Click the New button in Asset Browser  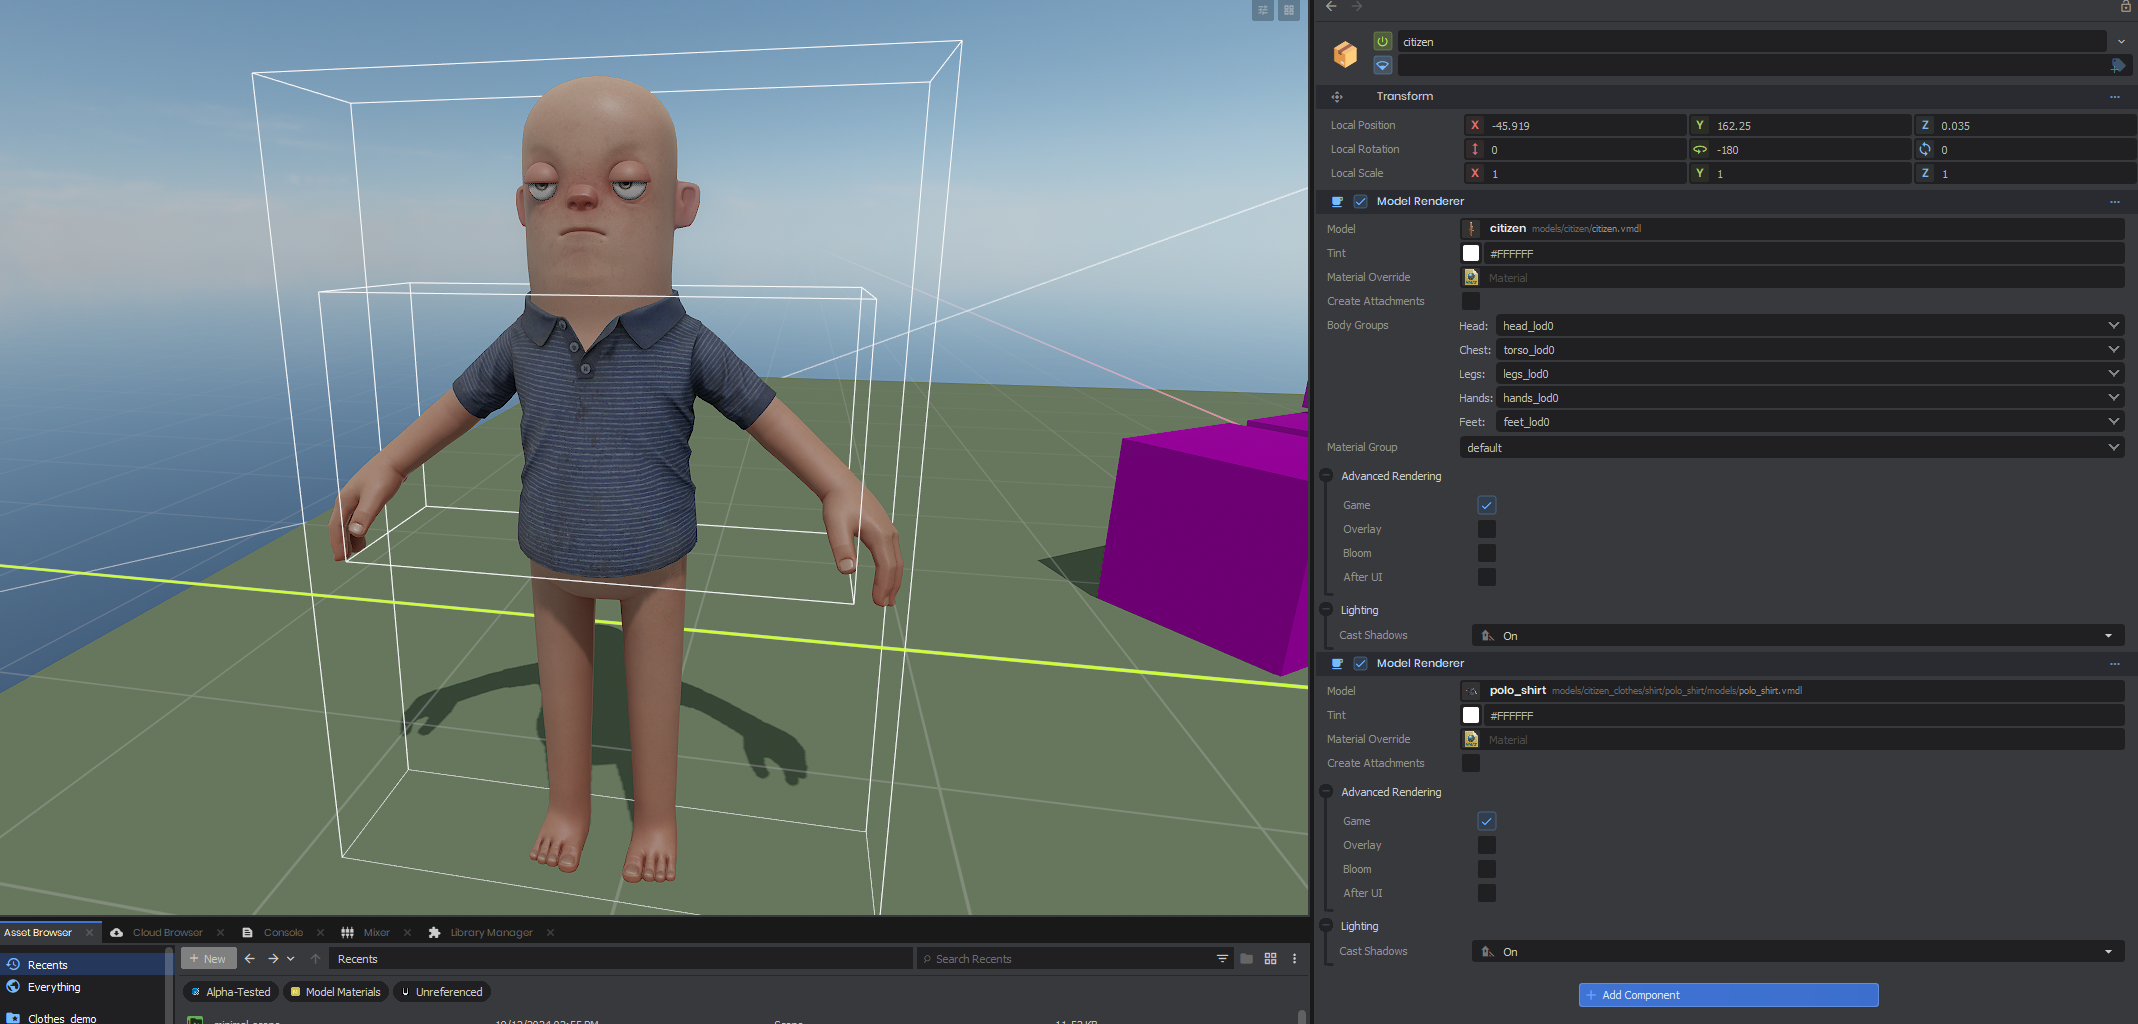(208, 959)
